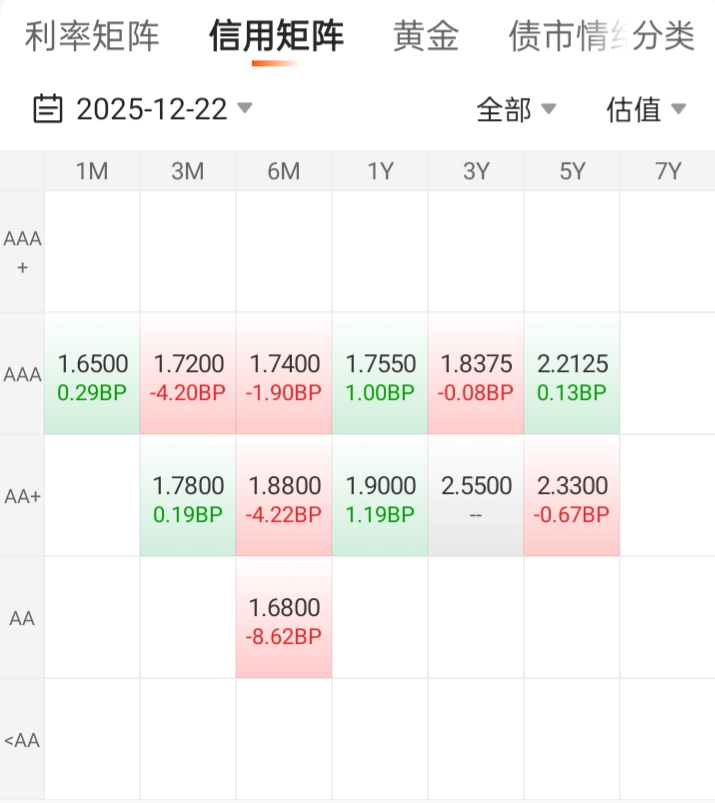Tap the AAA 3M cell 1.7200

tap(188, 376)
